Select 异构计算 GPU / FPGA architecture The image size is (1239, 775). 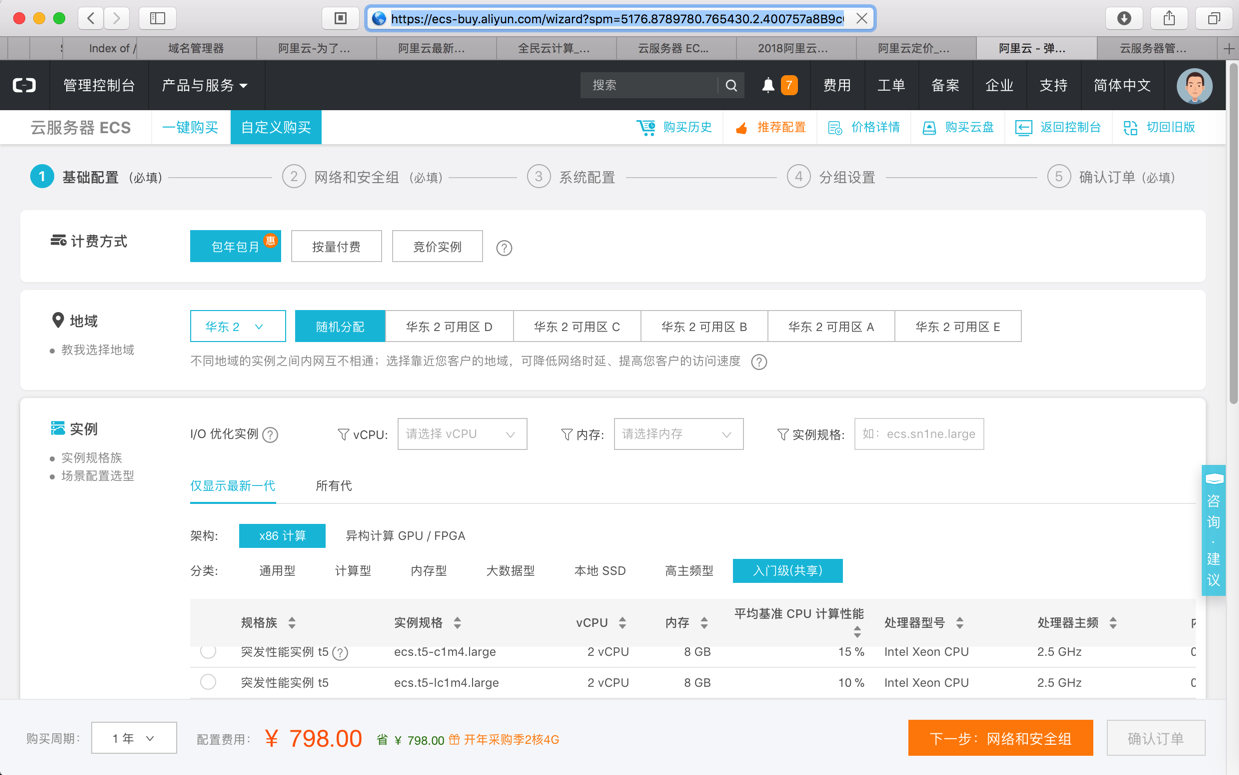[405, 536]
